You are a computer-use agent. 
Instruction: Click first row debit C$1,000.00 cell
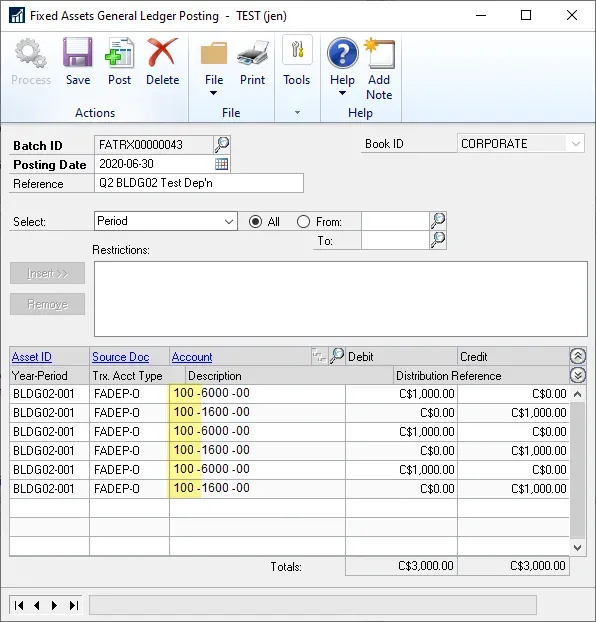402,394
